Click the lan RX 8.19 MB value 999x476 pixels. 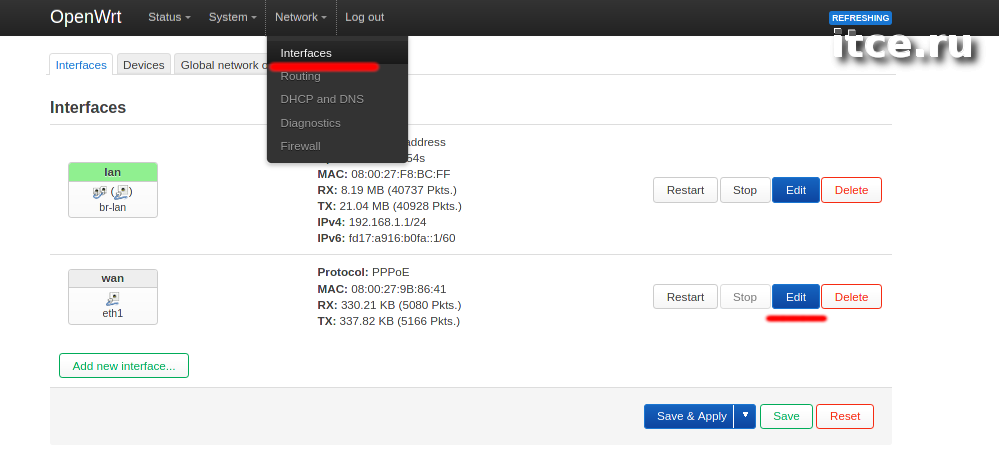(399, 190)
